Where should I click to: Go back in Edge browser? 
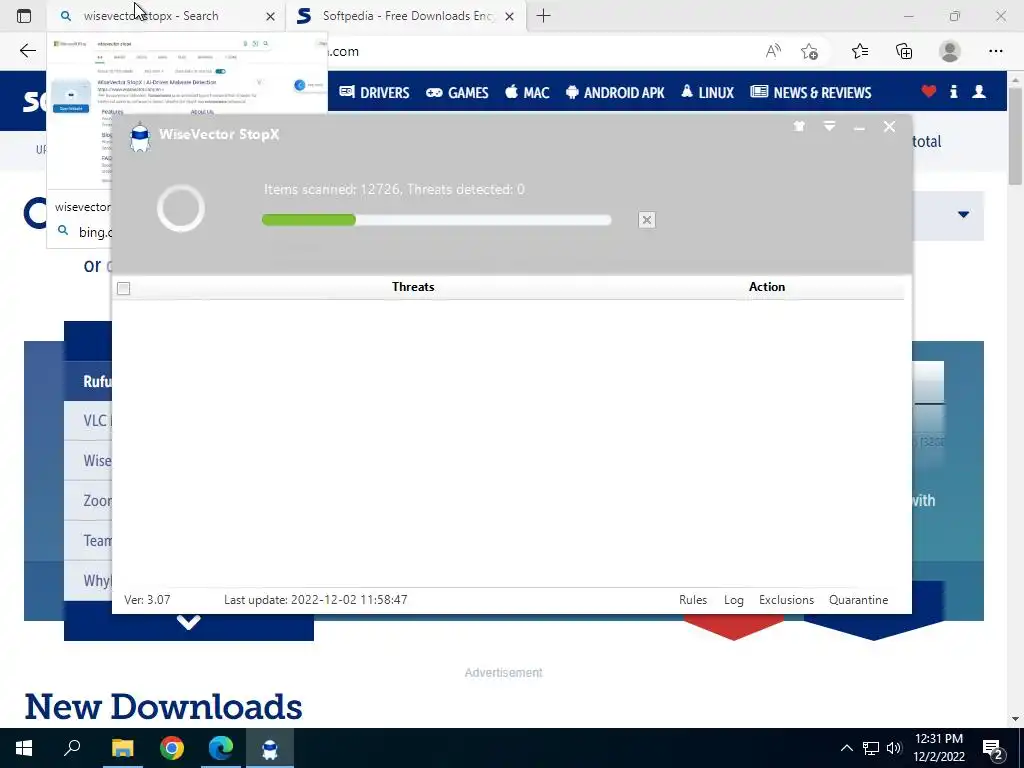pyautogui.click(x=27, y=51)
